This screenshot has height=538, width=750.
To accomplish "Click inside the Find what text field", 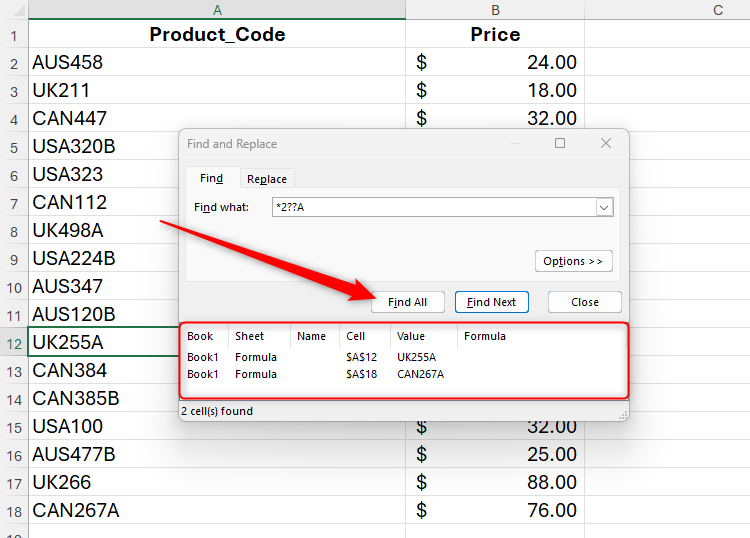I will coord(432,207).
